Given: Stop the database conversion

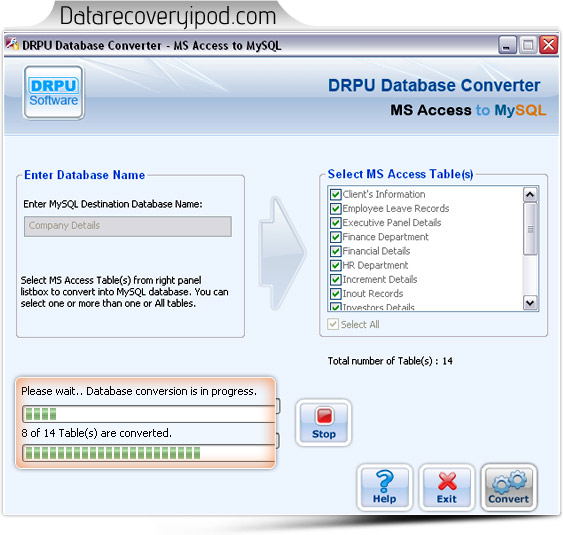Looking at the screenshot, I should pos(324,423).
